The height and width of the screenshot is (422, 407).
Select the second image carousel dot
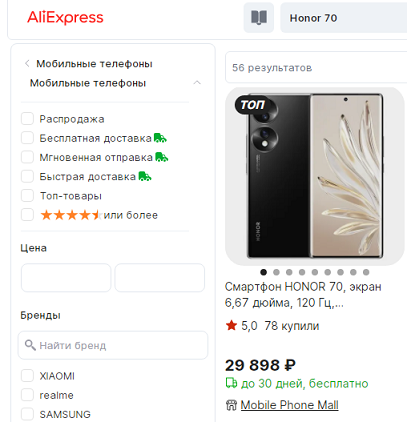276,272
